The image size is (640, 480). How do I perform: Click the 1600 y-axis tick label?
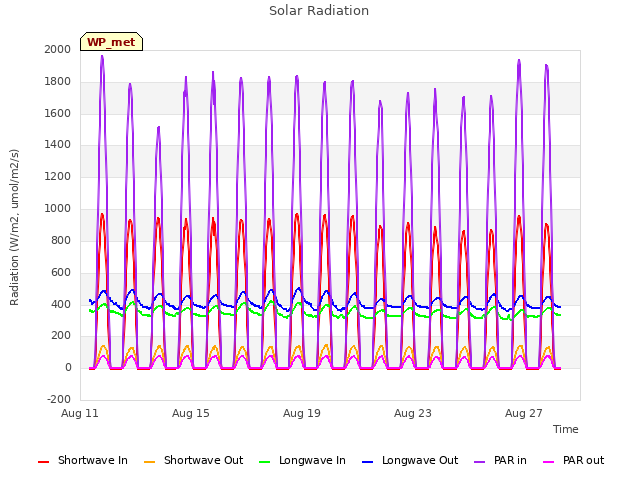[x=58, y=113]
